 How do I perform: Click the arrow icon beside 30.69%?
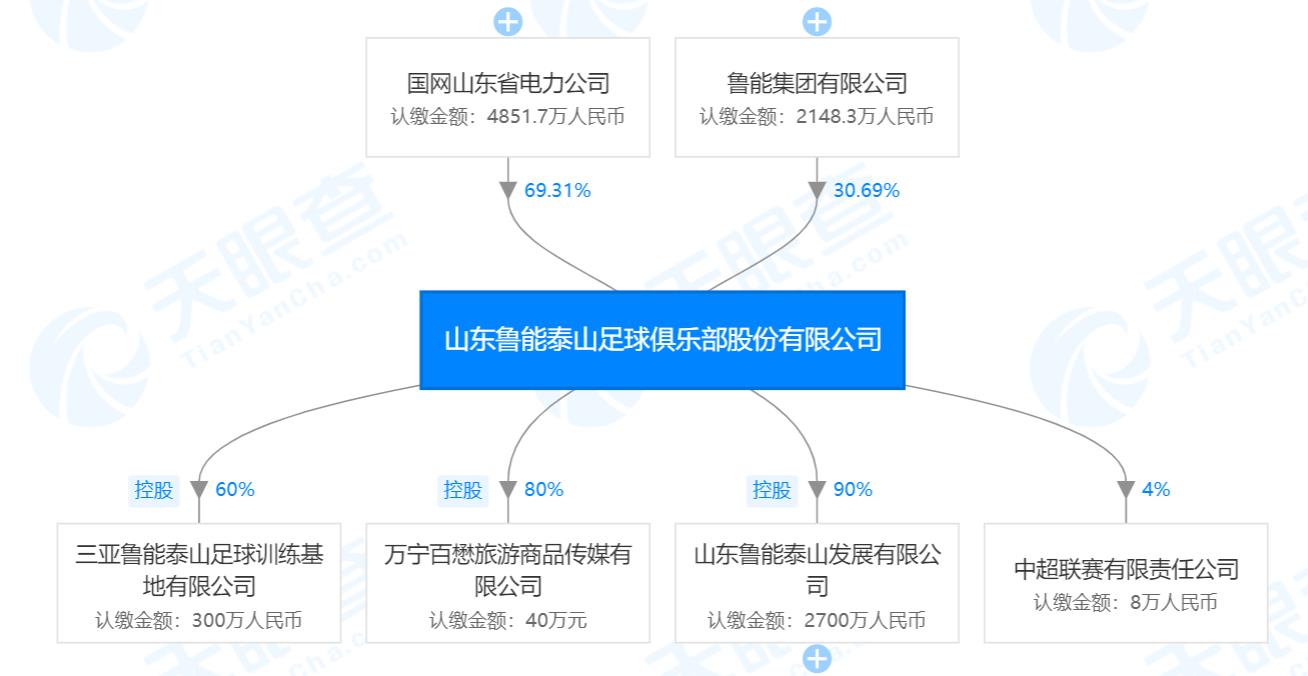click(x=815, y=189)
